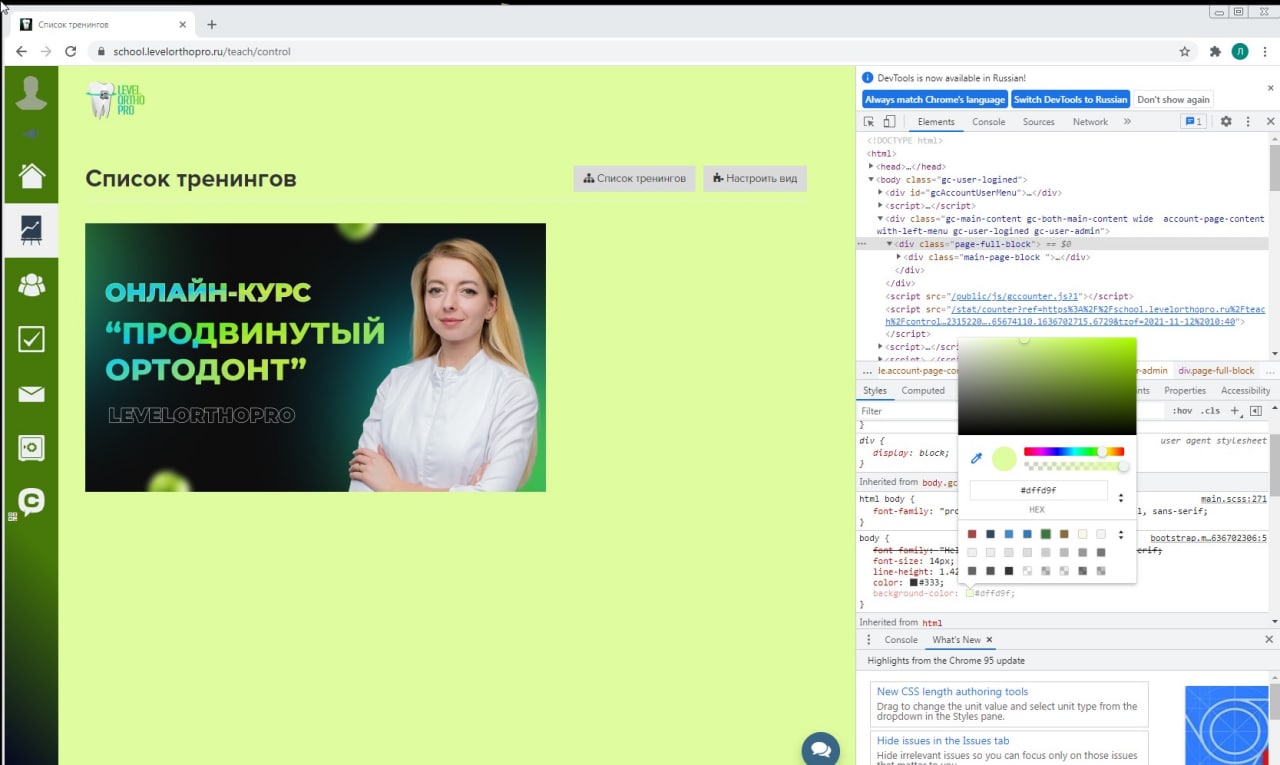This screenshot has width=1280, height=765.
Task: Go to the home icon in sidebar
Action: point(32,175)
